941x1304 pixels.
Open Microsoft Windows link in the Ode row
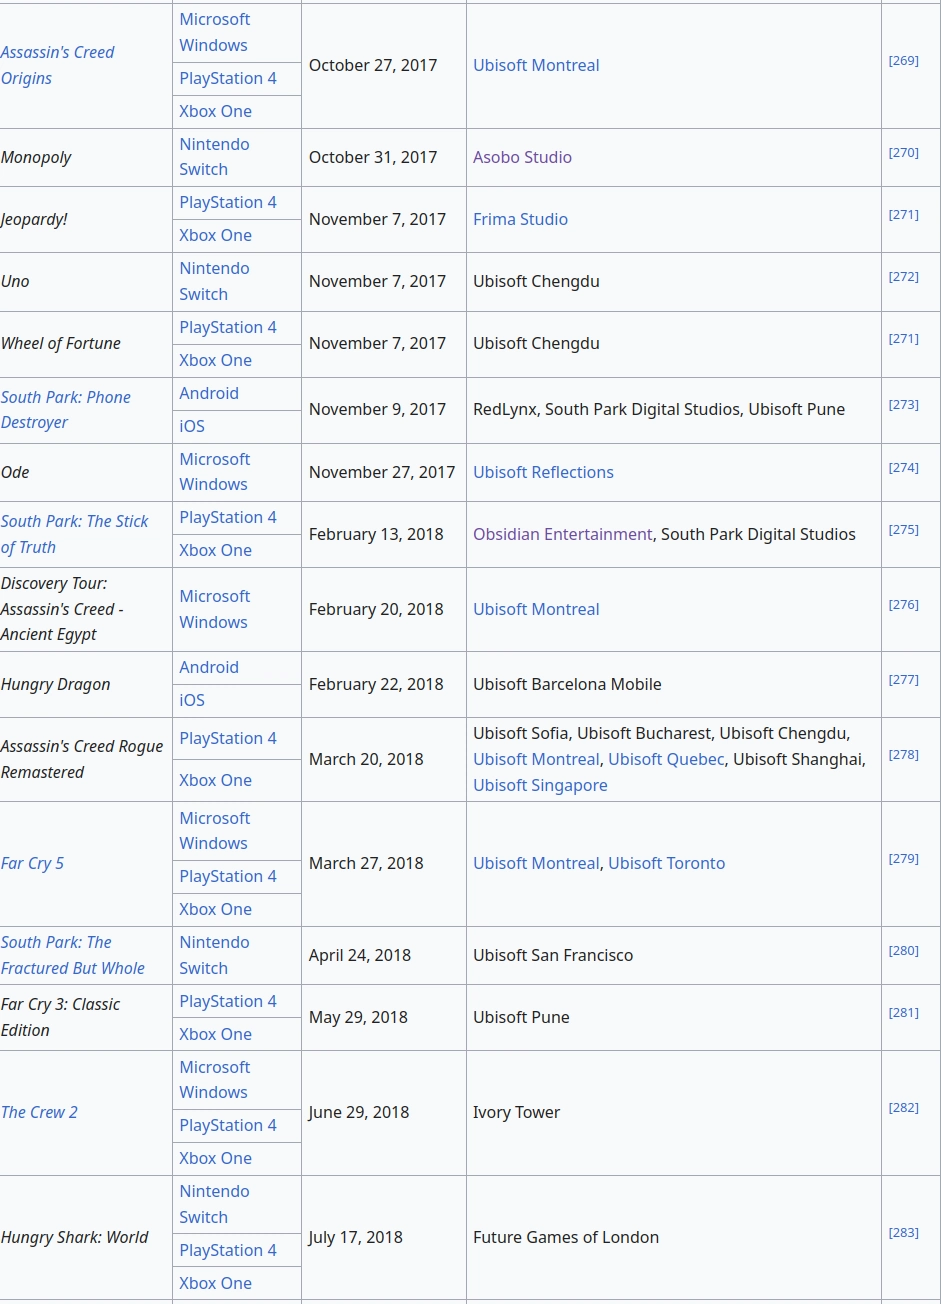(x=214, y=472)
